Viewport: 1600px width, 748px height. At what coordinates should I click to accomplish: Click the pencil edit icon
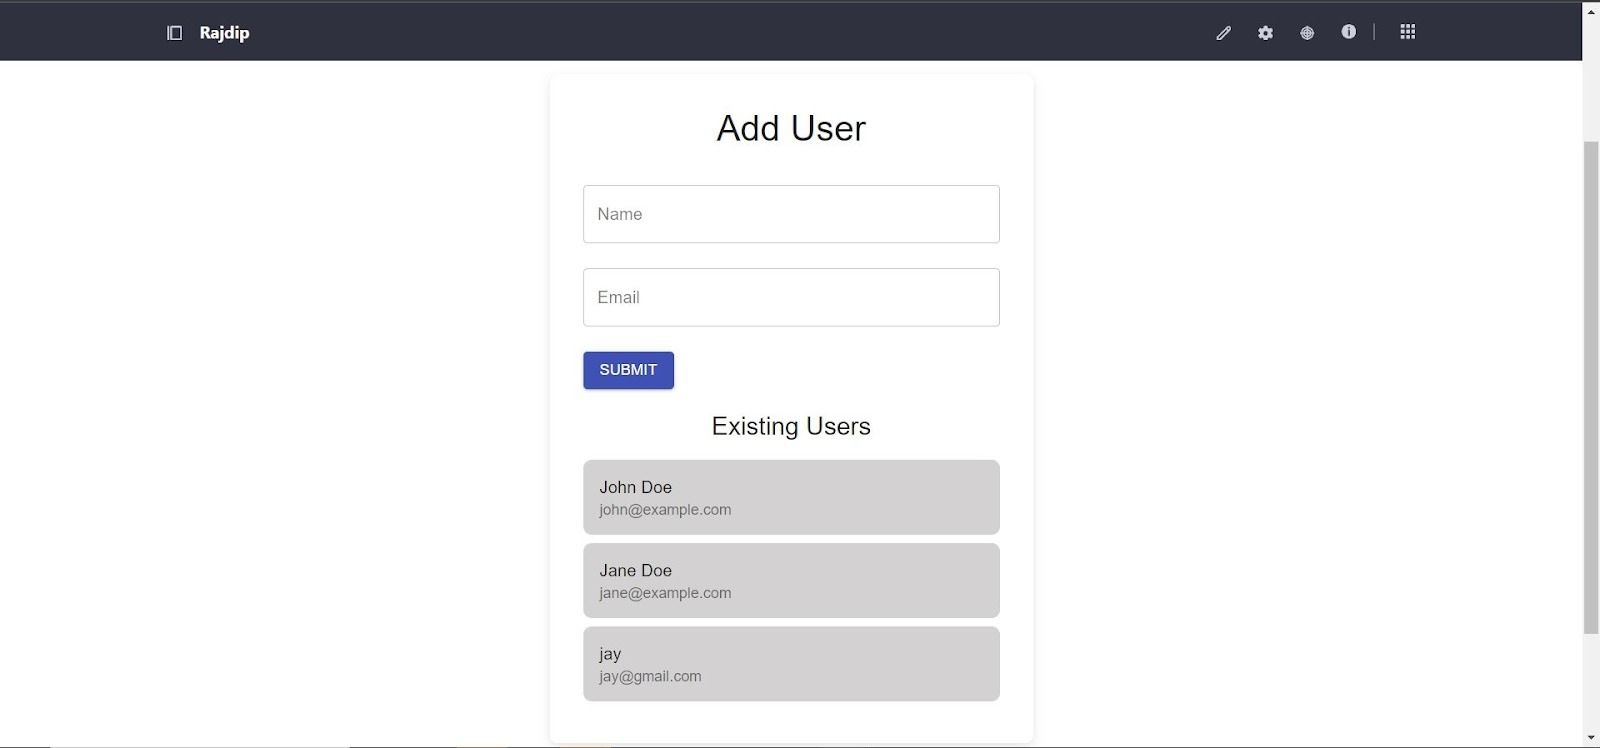pyautogui.click(x=1223, y=33)
